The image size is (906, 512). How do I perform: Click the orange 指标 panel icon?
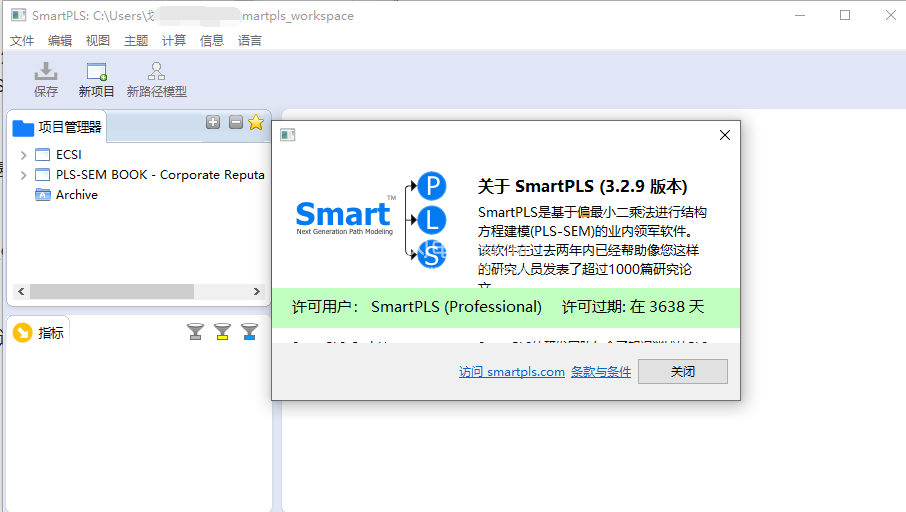point(23,333)
